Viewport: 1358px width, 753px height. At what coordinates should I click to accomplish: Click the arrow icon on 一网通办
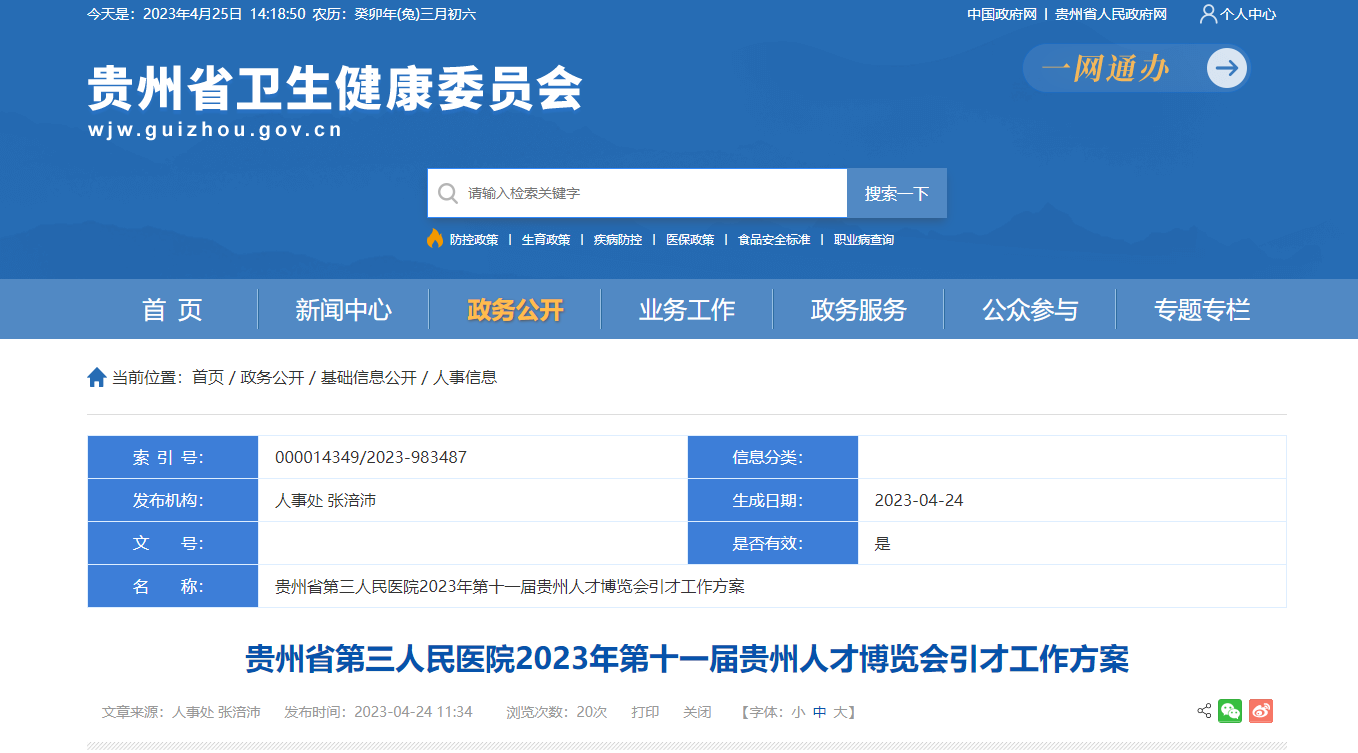click(x=1226, y=68)
